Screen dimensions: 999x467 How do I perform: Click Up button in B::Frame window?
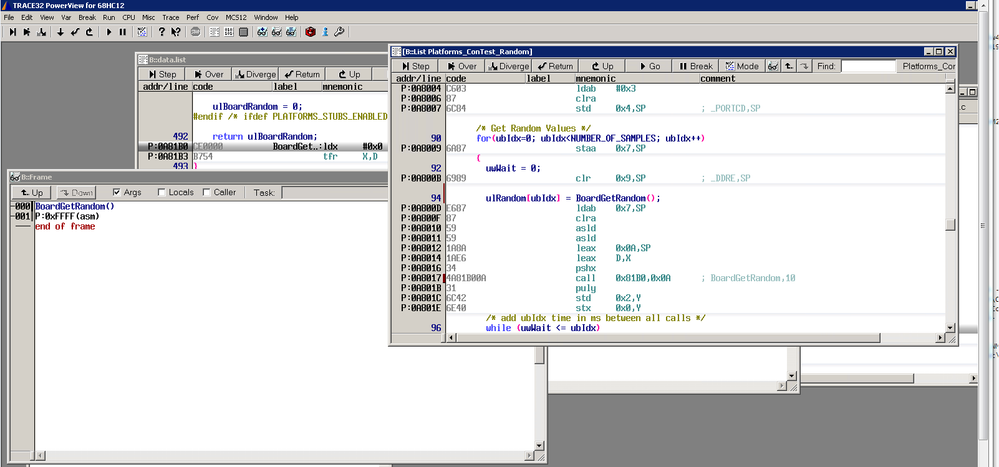(x=32, y=192)
